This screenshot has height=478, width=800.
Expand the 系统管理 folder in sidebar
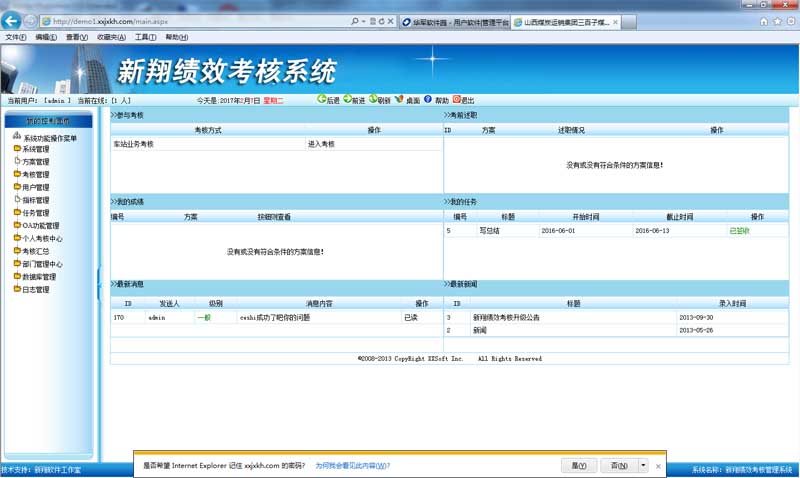tap(17, 149)
